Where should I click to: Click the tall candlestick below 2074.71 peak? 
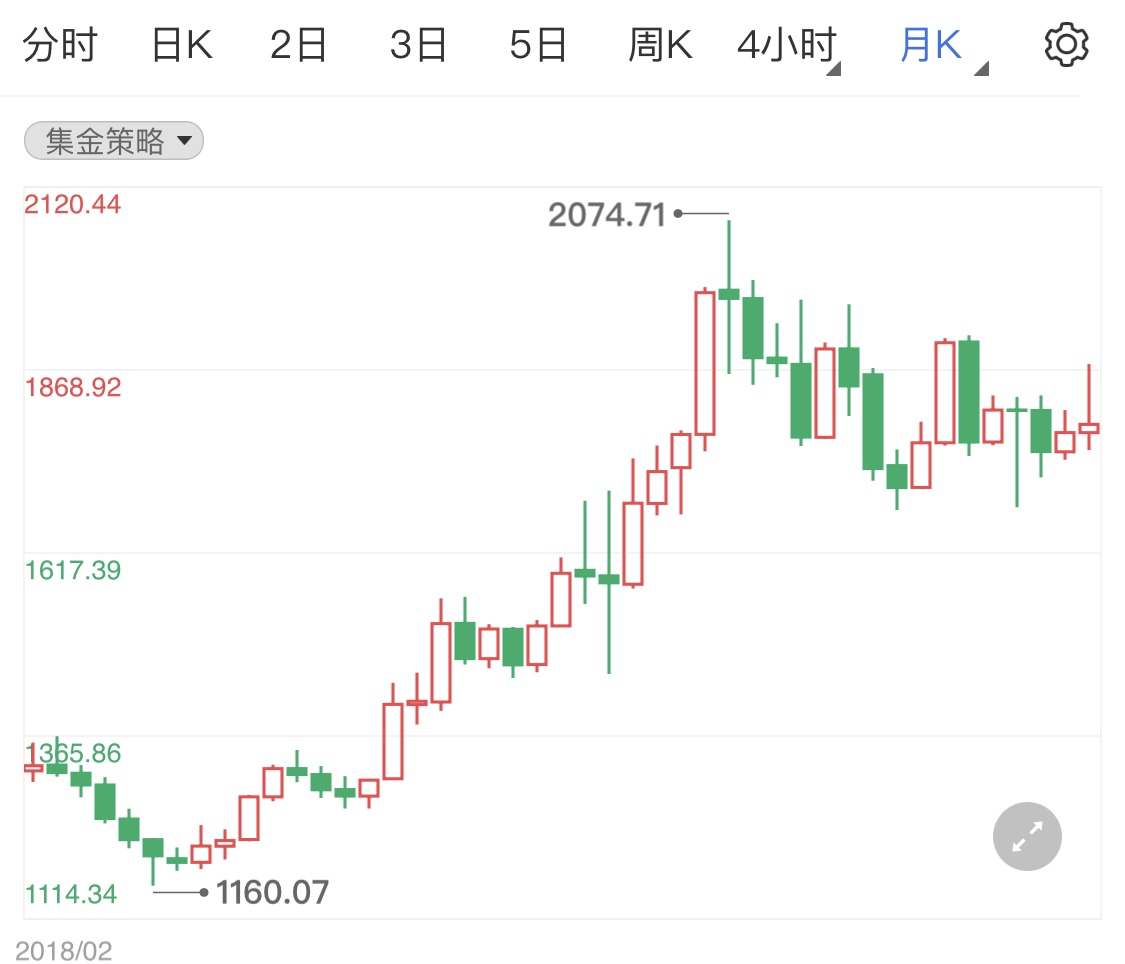pyautogui.click(x=705, y=363)
